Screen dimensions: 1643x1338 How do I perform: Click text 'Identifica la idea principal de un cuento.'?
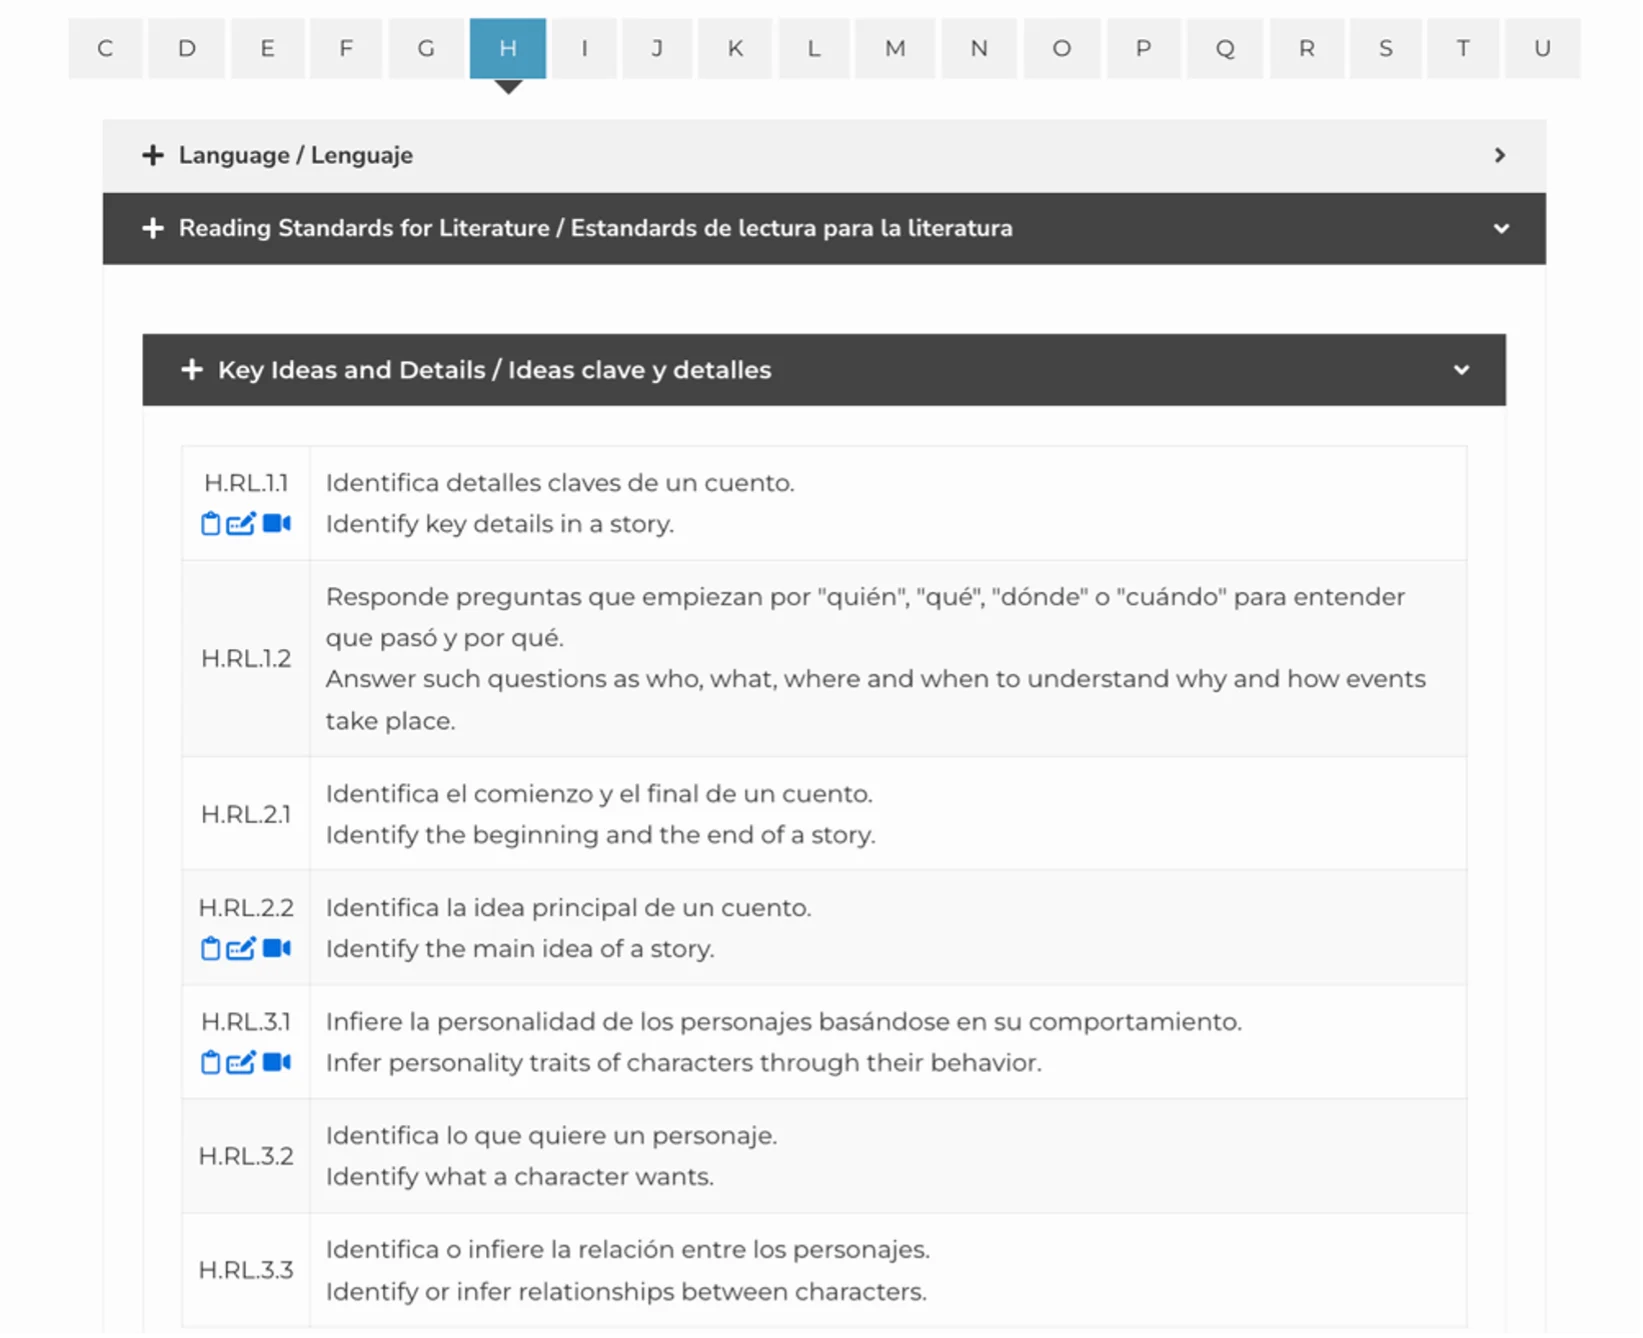(569, 908)
